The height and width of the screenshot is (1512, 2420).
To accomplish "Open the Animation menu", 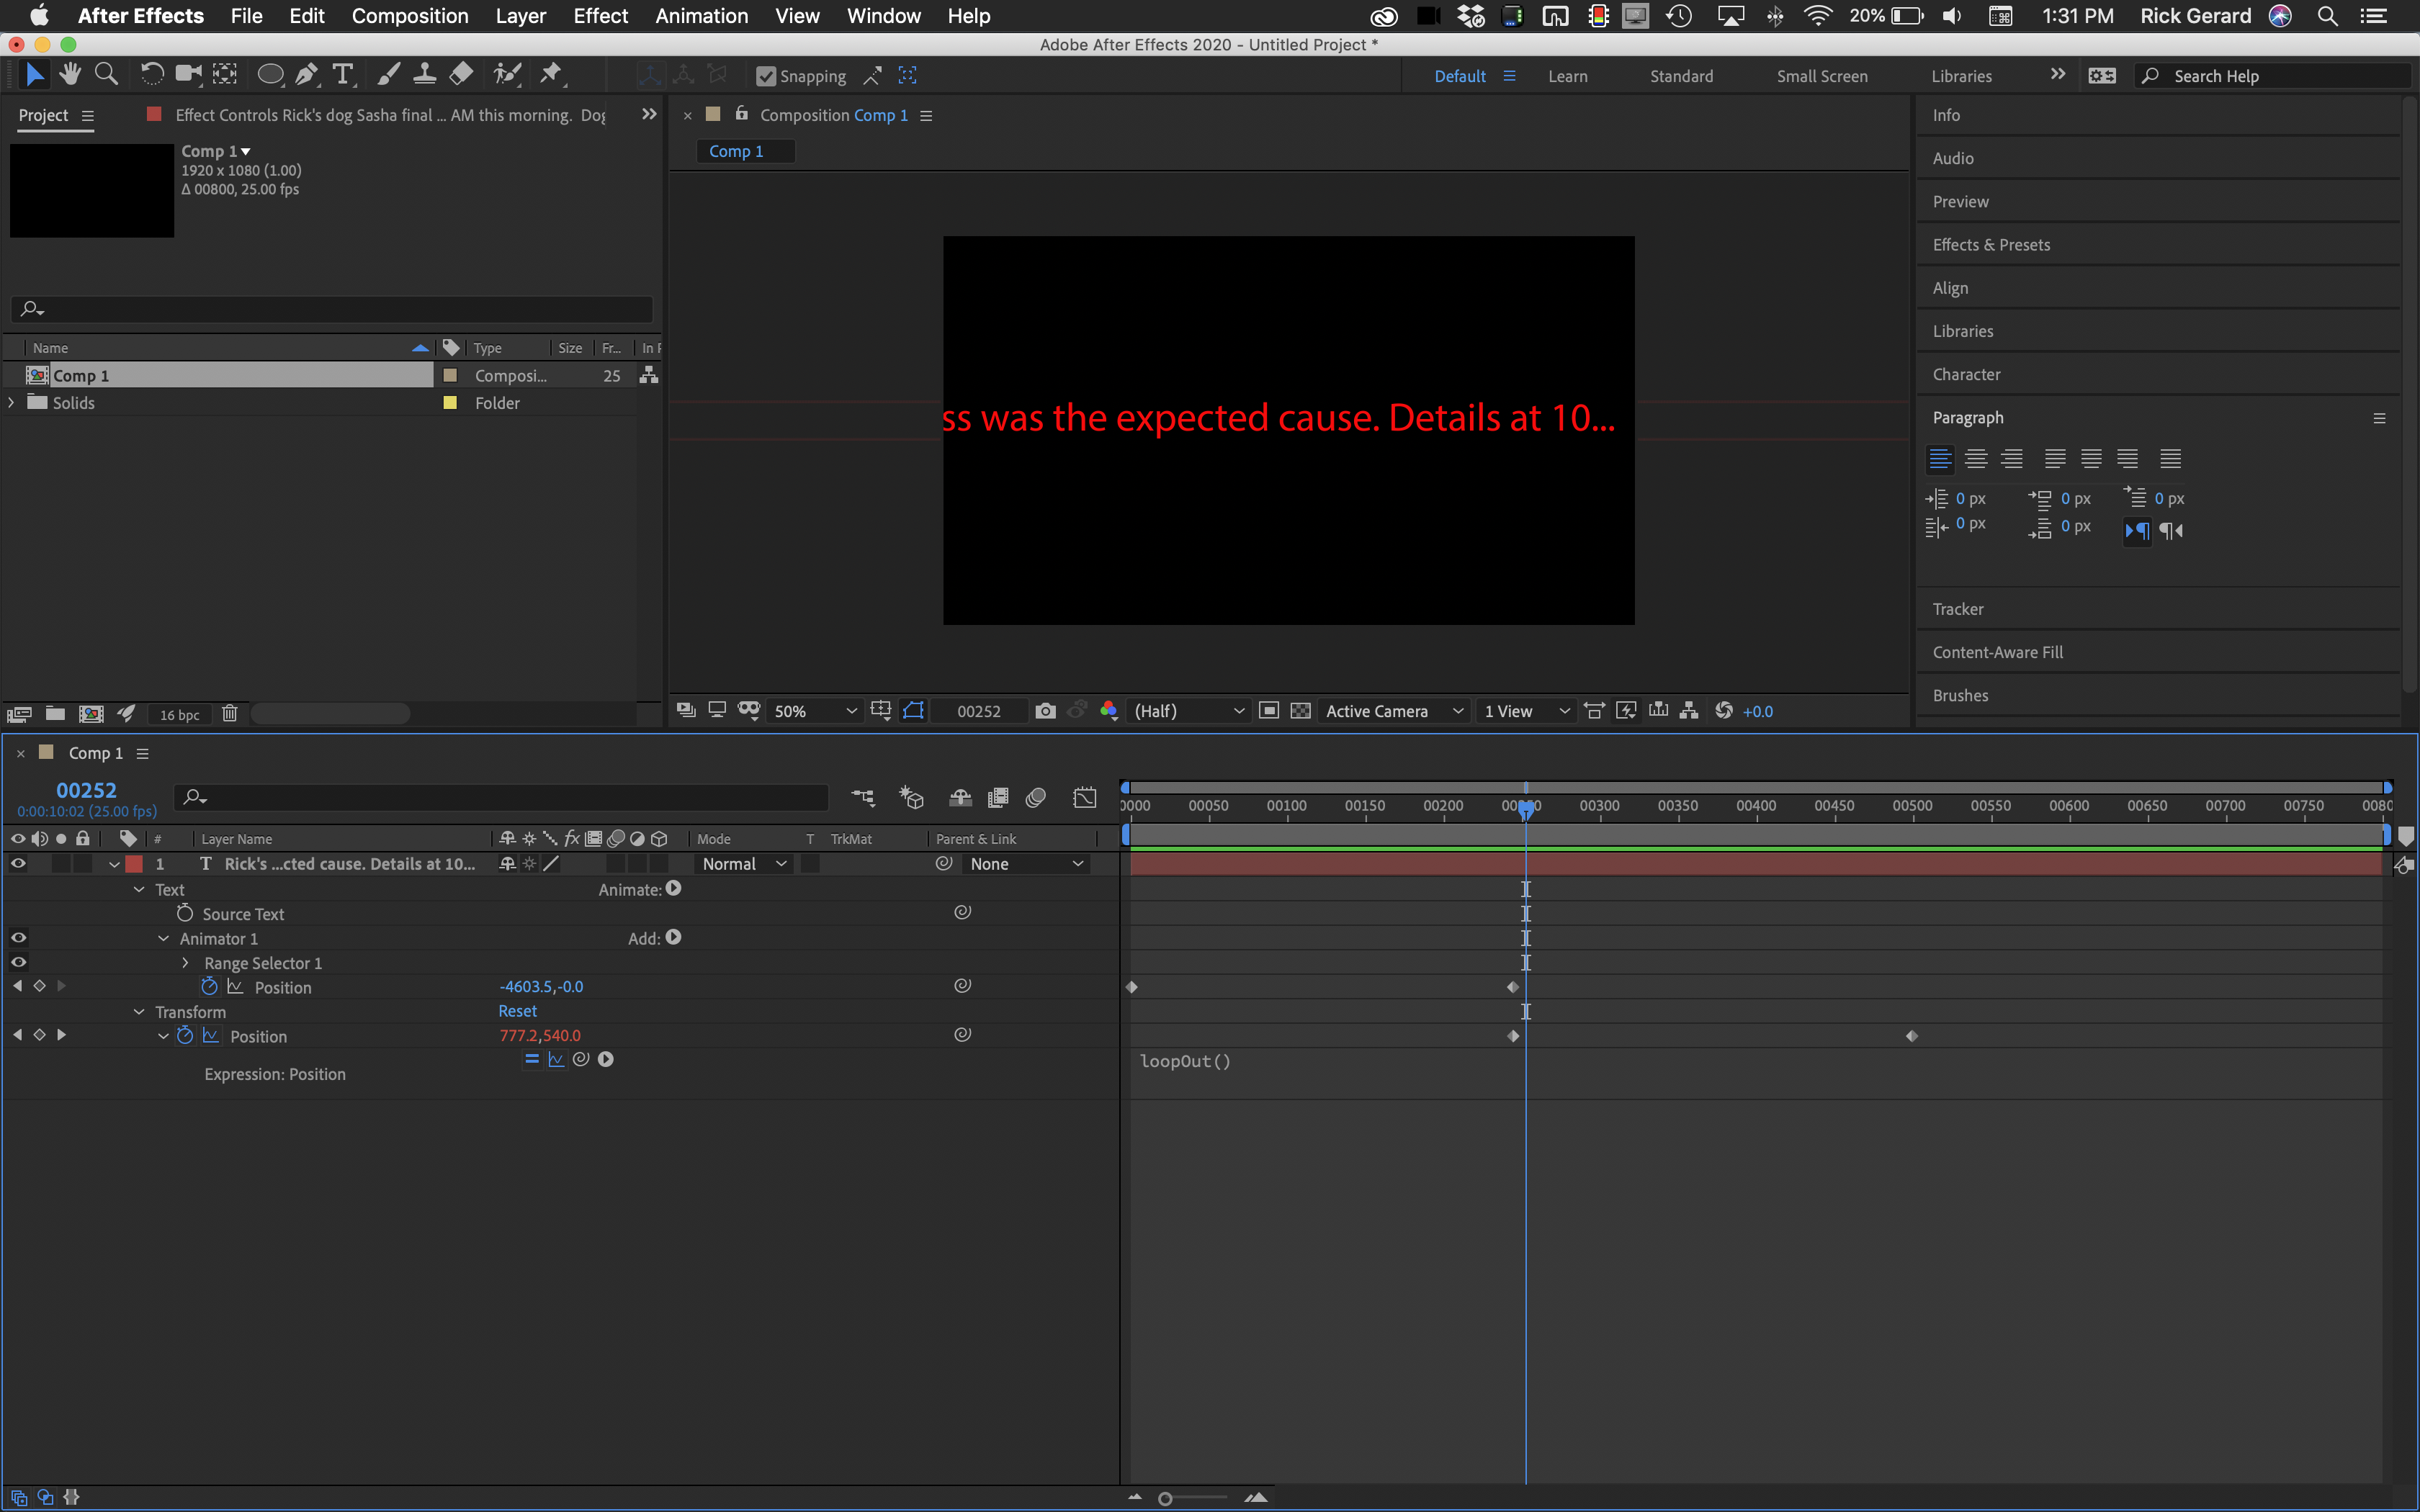I will click(x=701, y=16).
